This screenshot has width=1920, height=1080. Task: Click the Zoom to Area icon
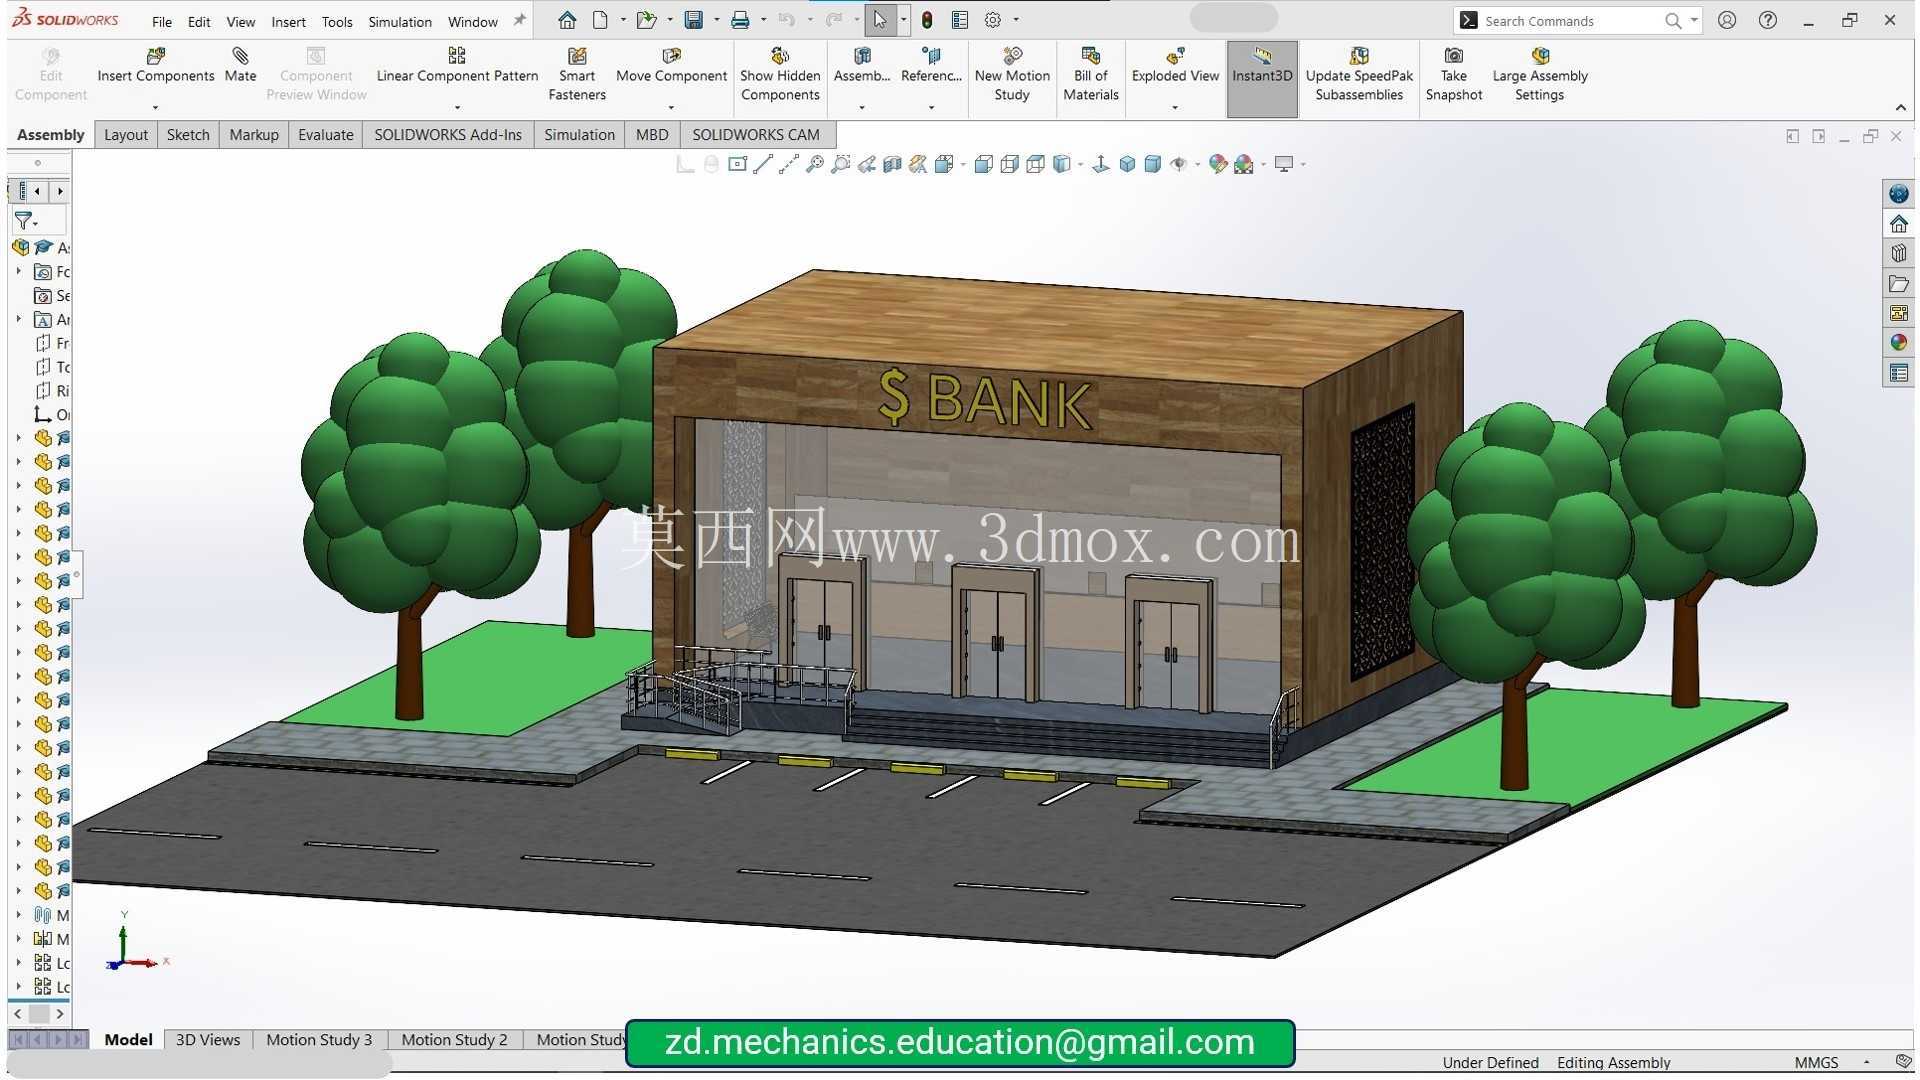841,164
